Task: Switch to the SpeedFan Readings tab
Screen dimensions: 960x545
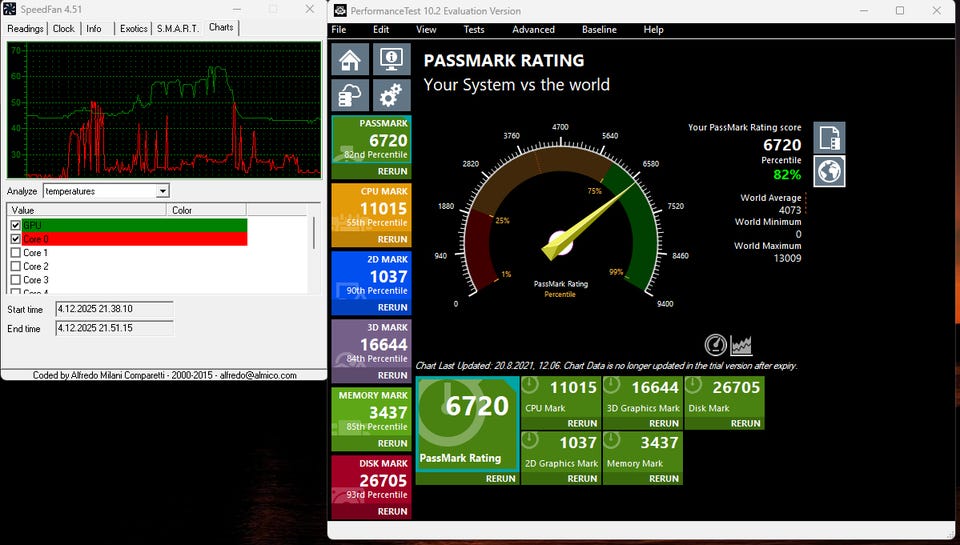Action: point(25,29)
